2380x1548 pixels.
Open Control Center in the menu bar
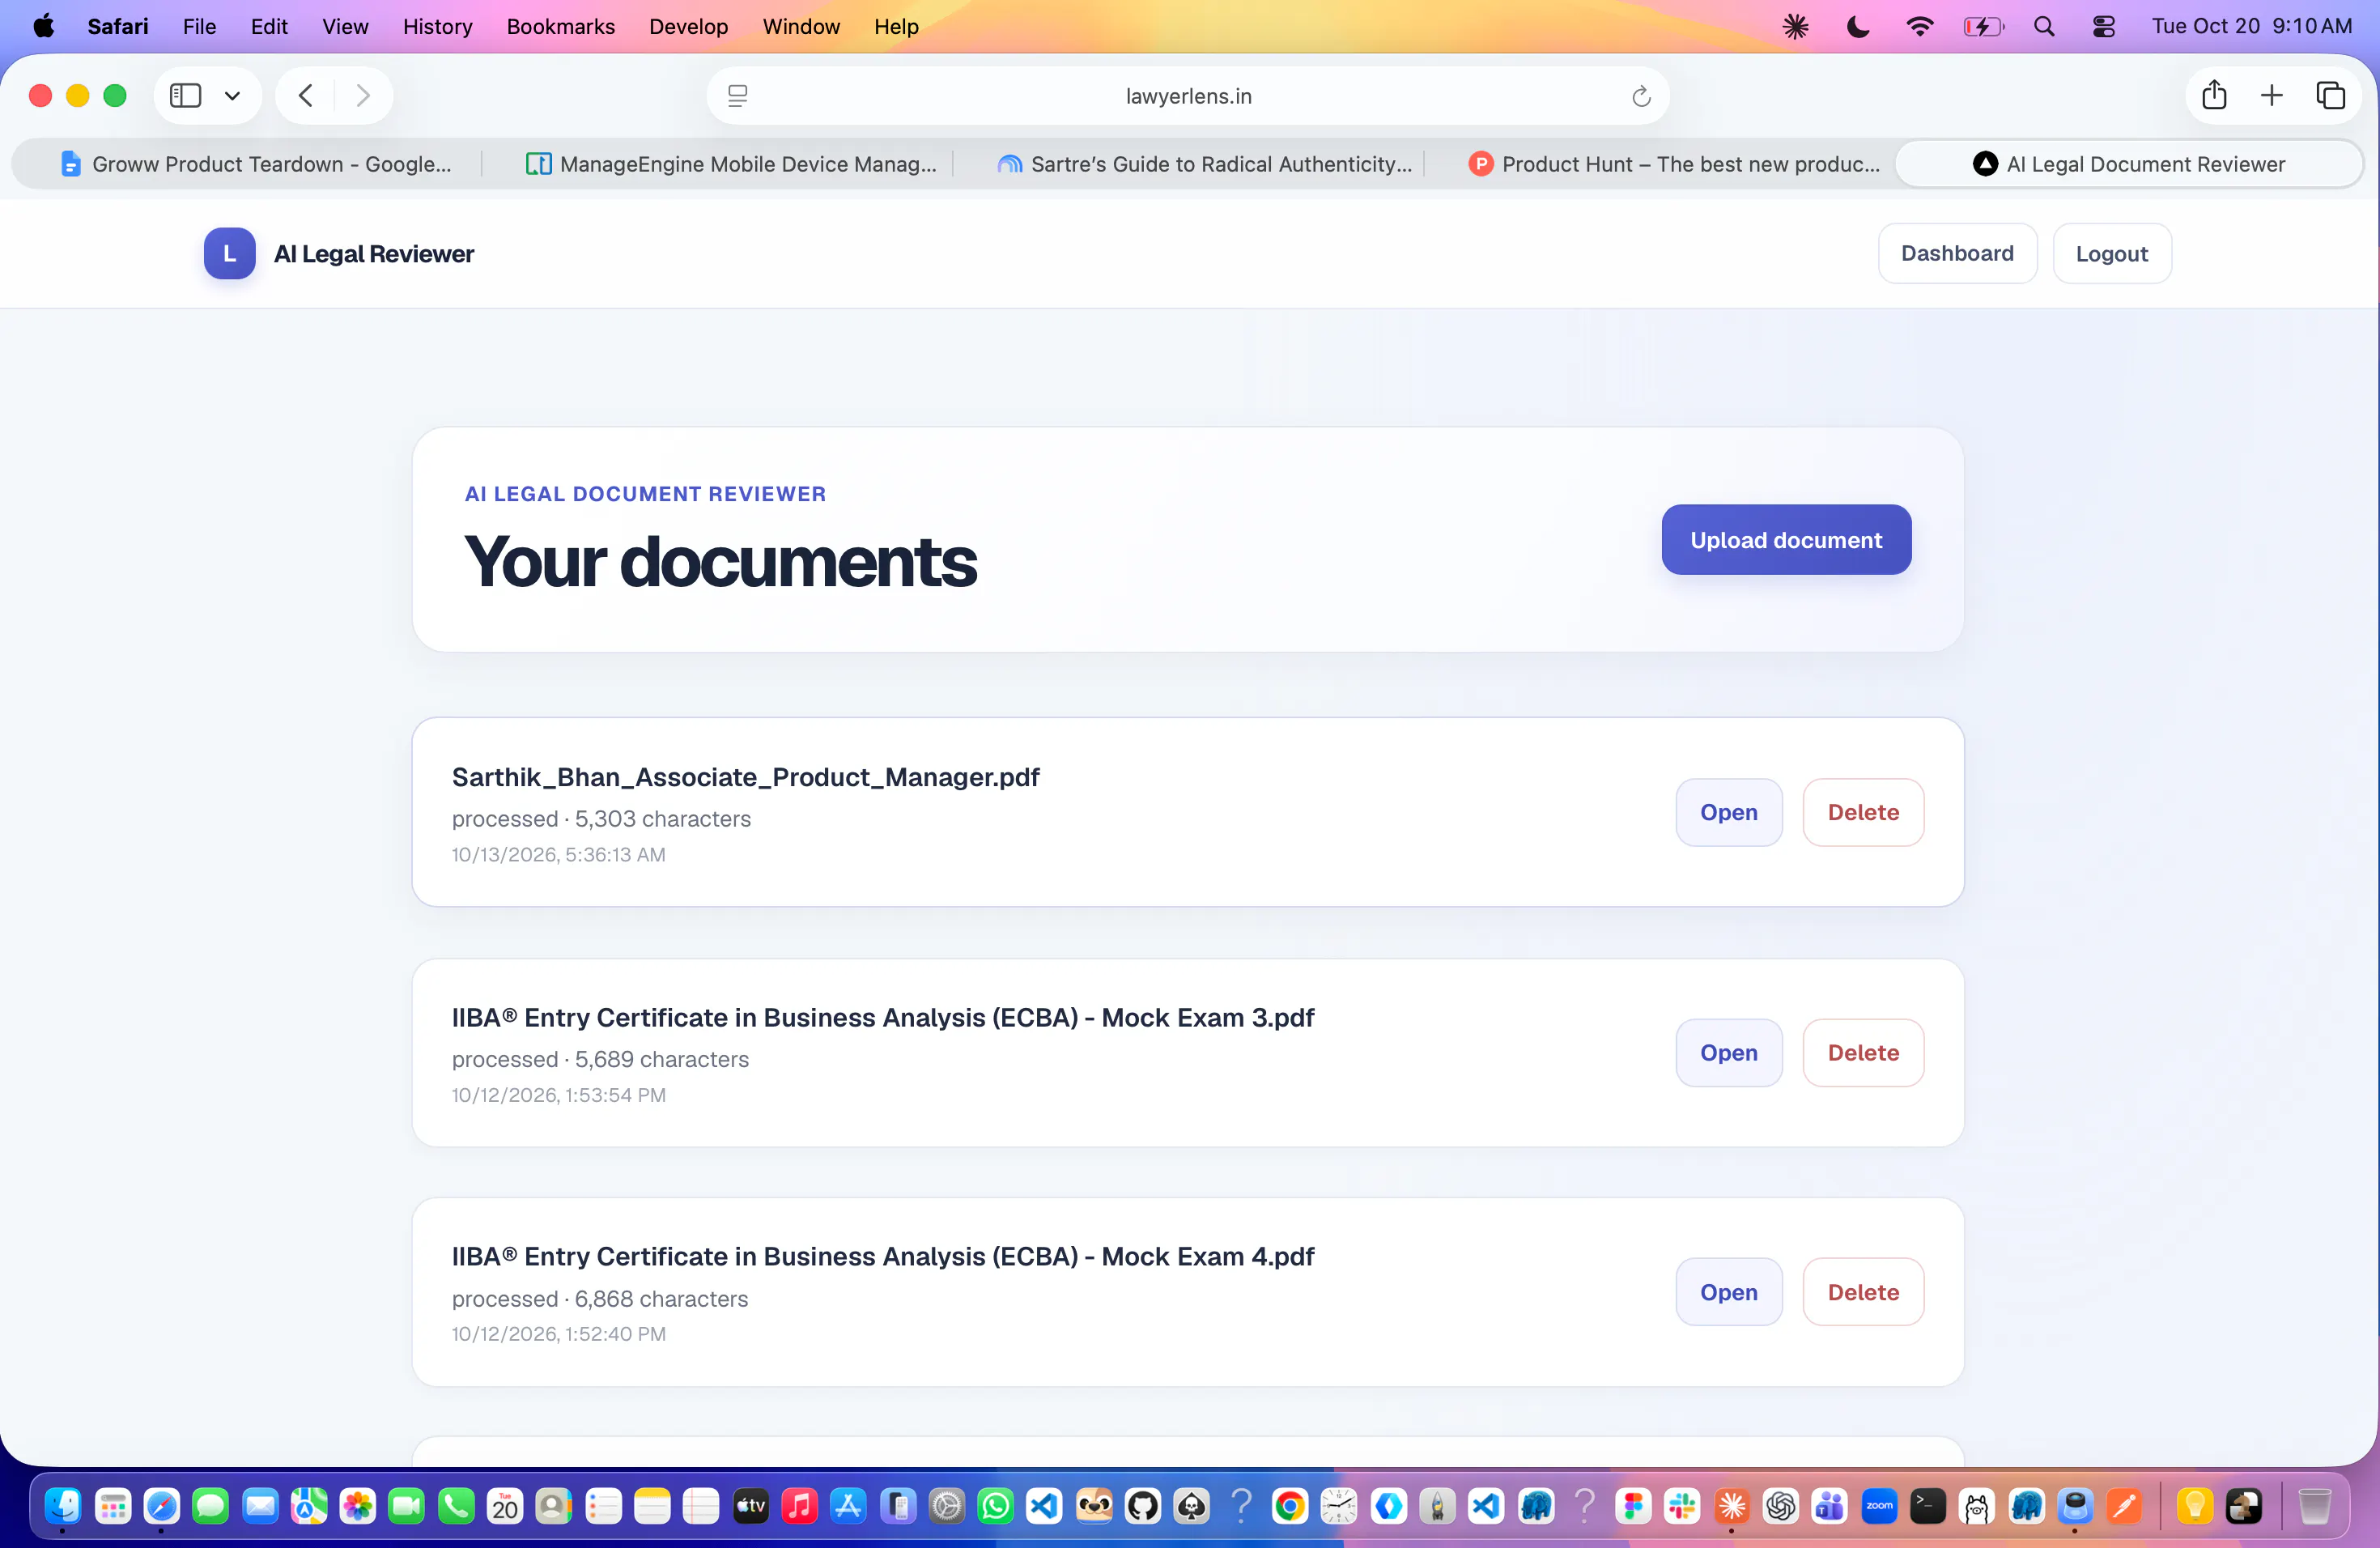pyautogui.click(x=2103, y=26)
